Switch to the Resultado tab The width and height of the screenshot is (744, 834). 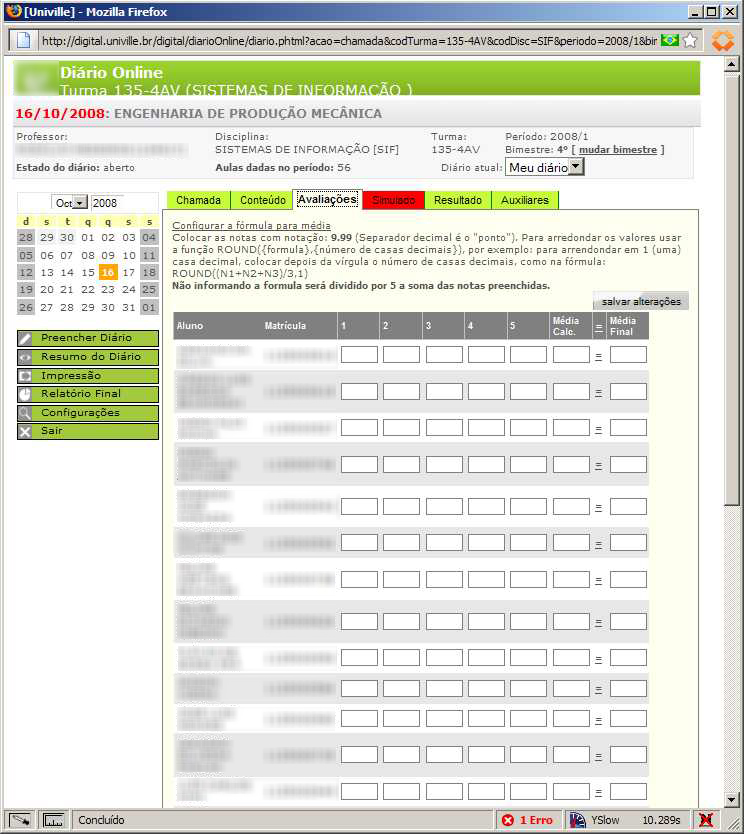pos(457,200)
